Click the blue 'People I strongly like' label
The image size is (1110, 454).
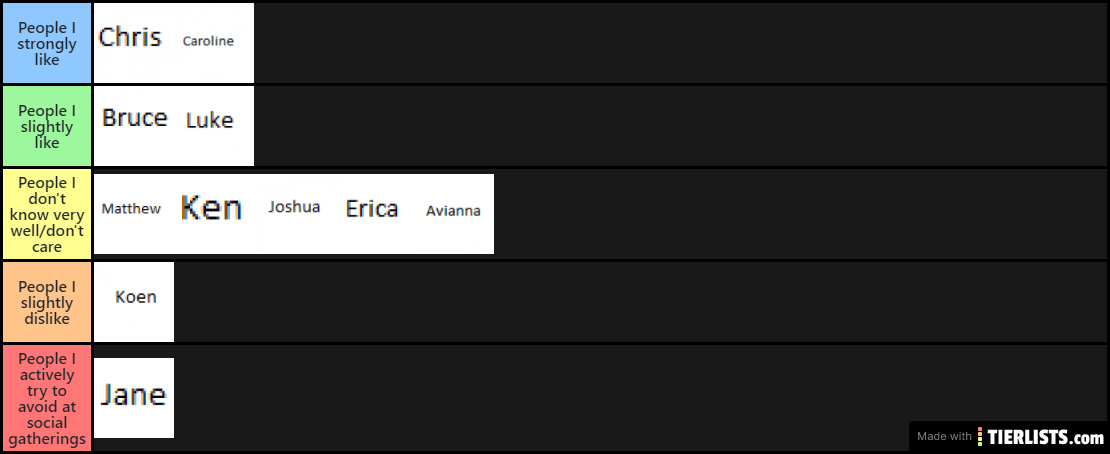[47, 43]
